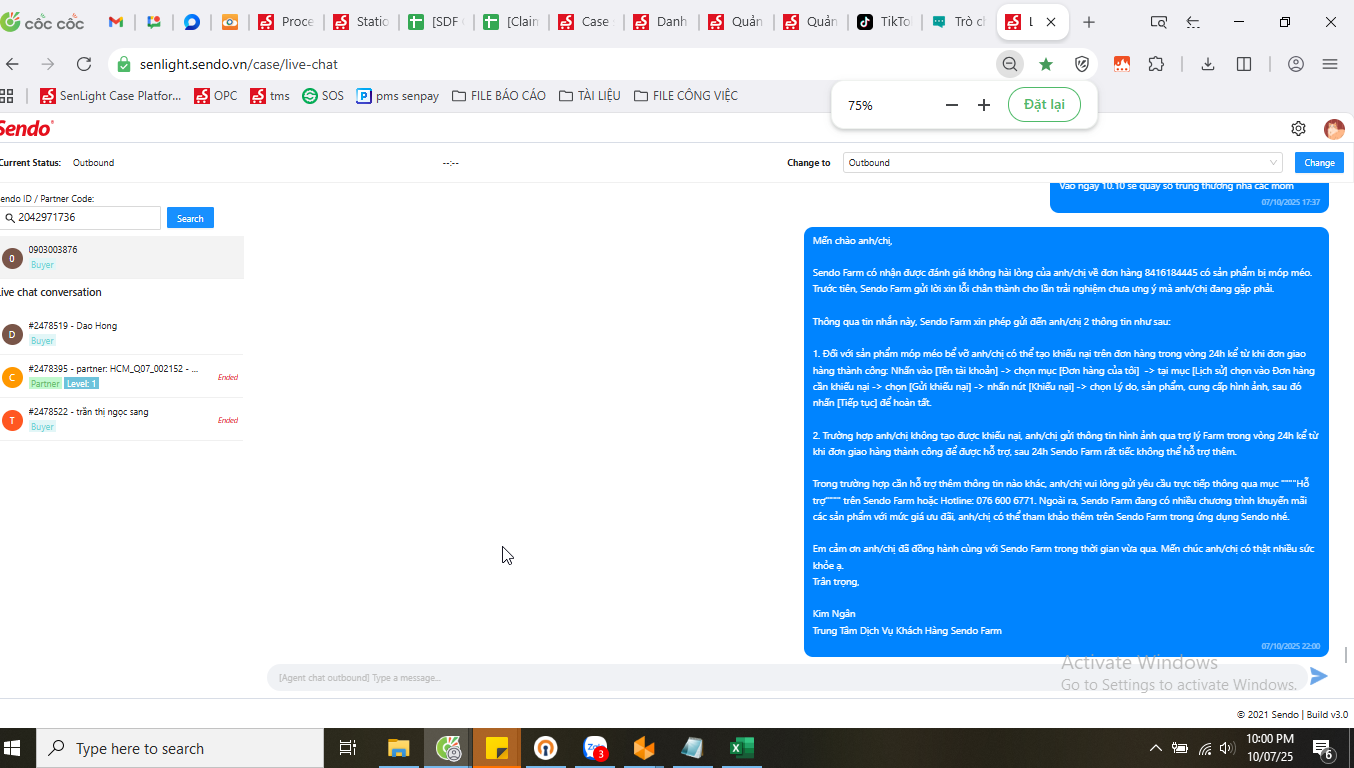Click the Cốc Cốc browser logo
The width and height of the screenshot is (1354, 768).
[43, 22]
